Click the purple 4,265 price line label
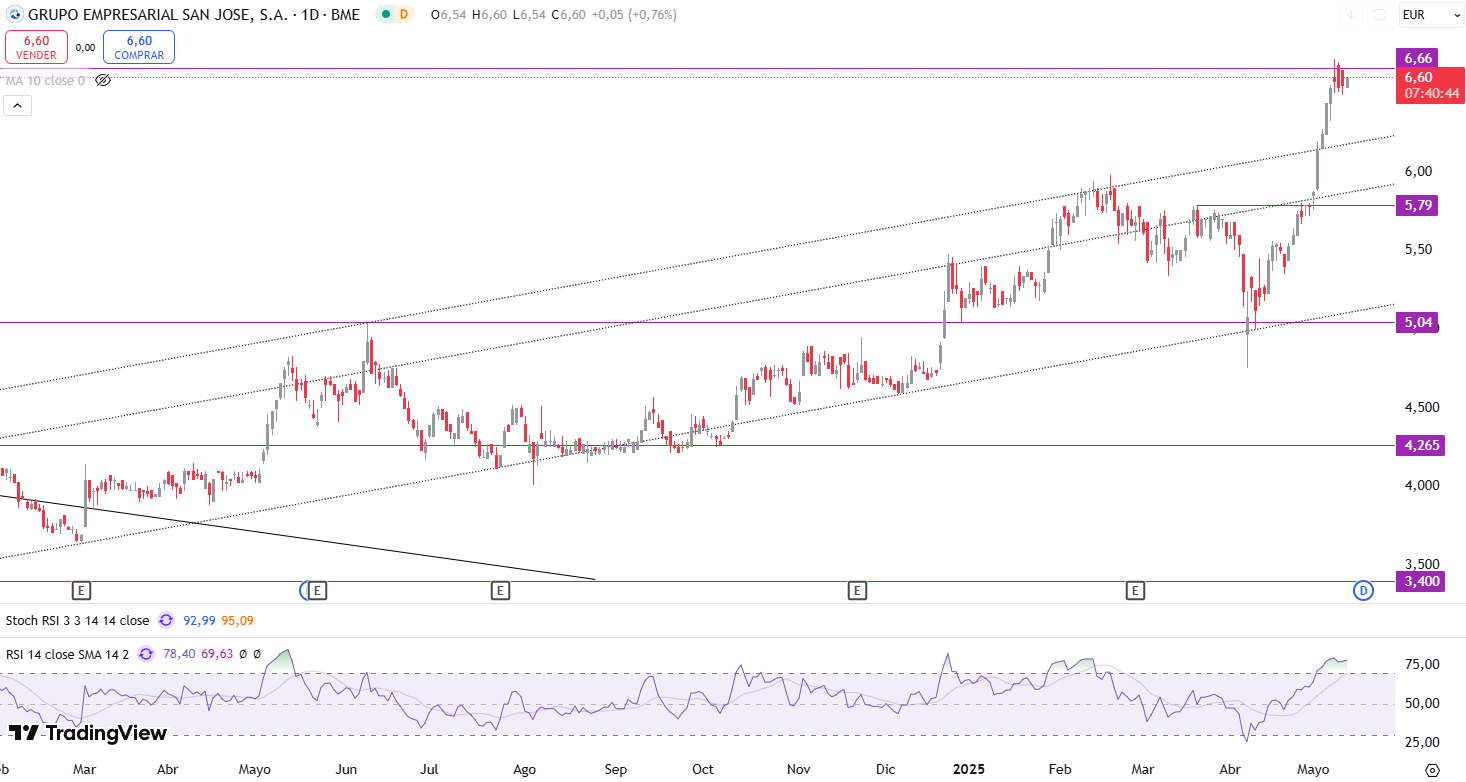The height and width of the screenshot is (782, 1466). pos(1422,445)
